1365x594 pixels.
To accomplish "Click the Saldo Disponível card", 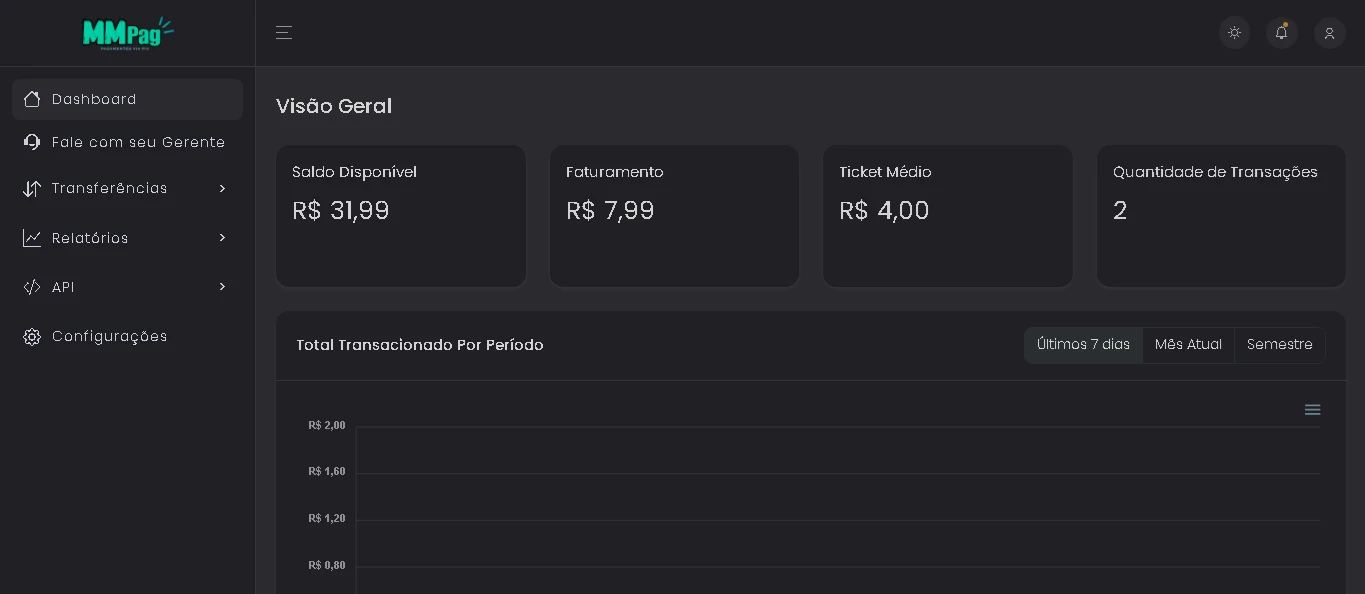I will (x=400, y=216).
